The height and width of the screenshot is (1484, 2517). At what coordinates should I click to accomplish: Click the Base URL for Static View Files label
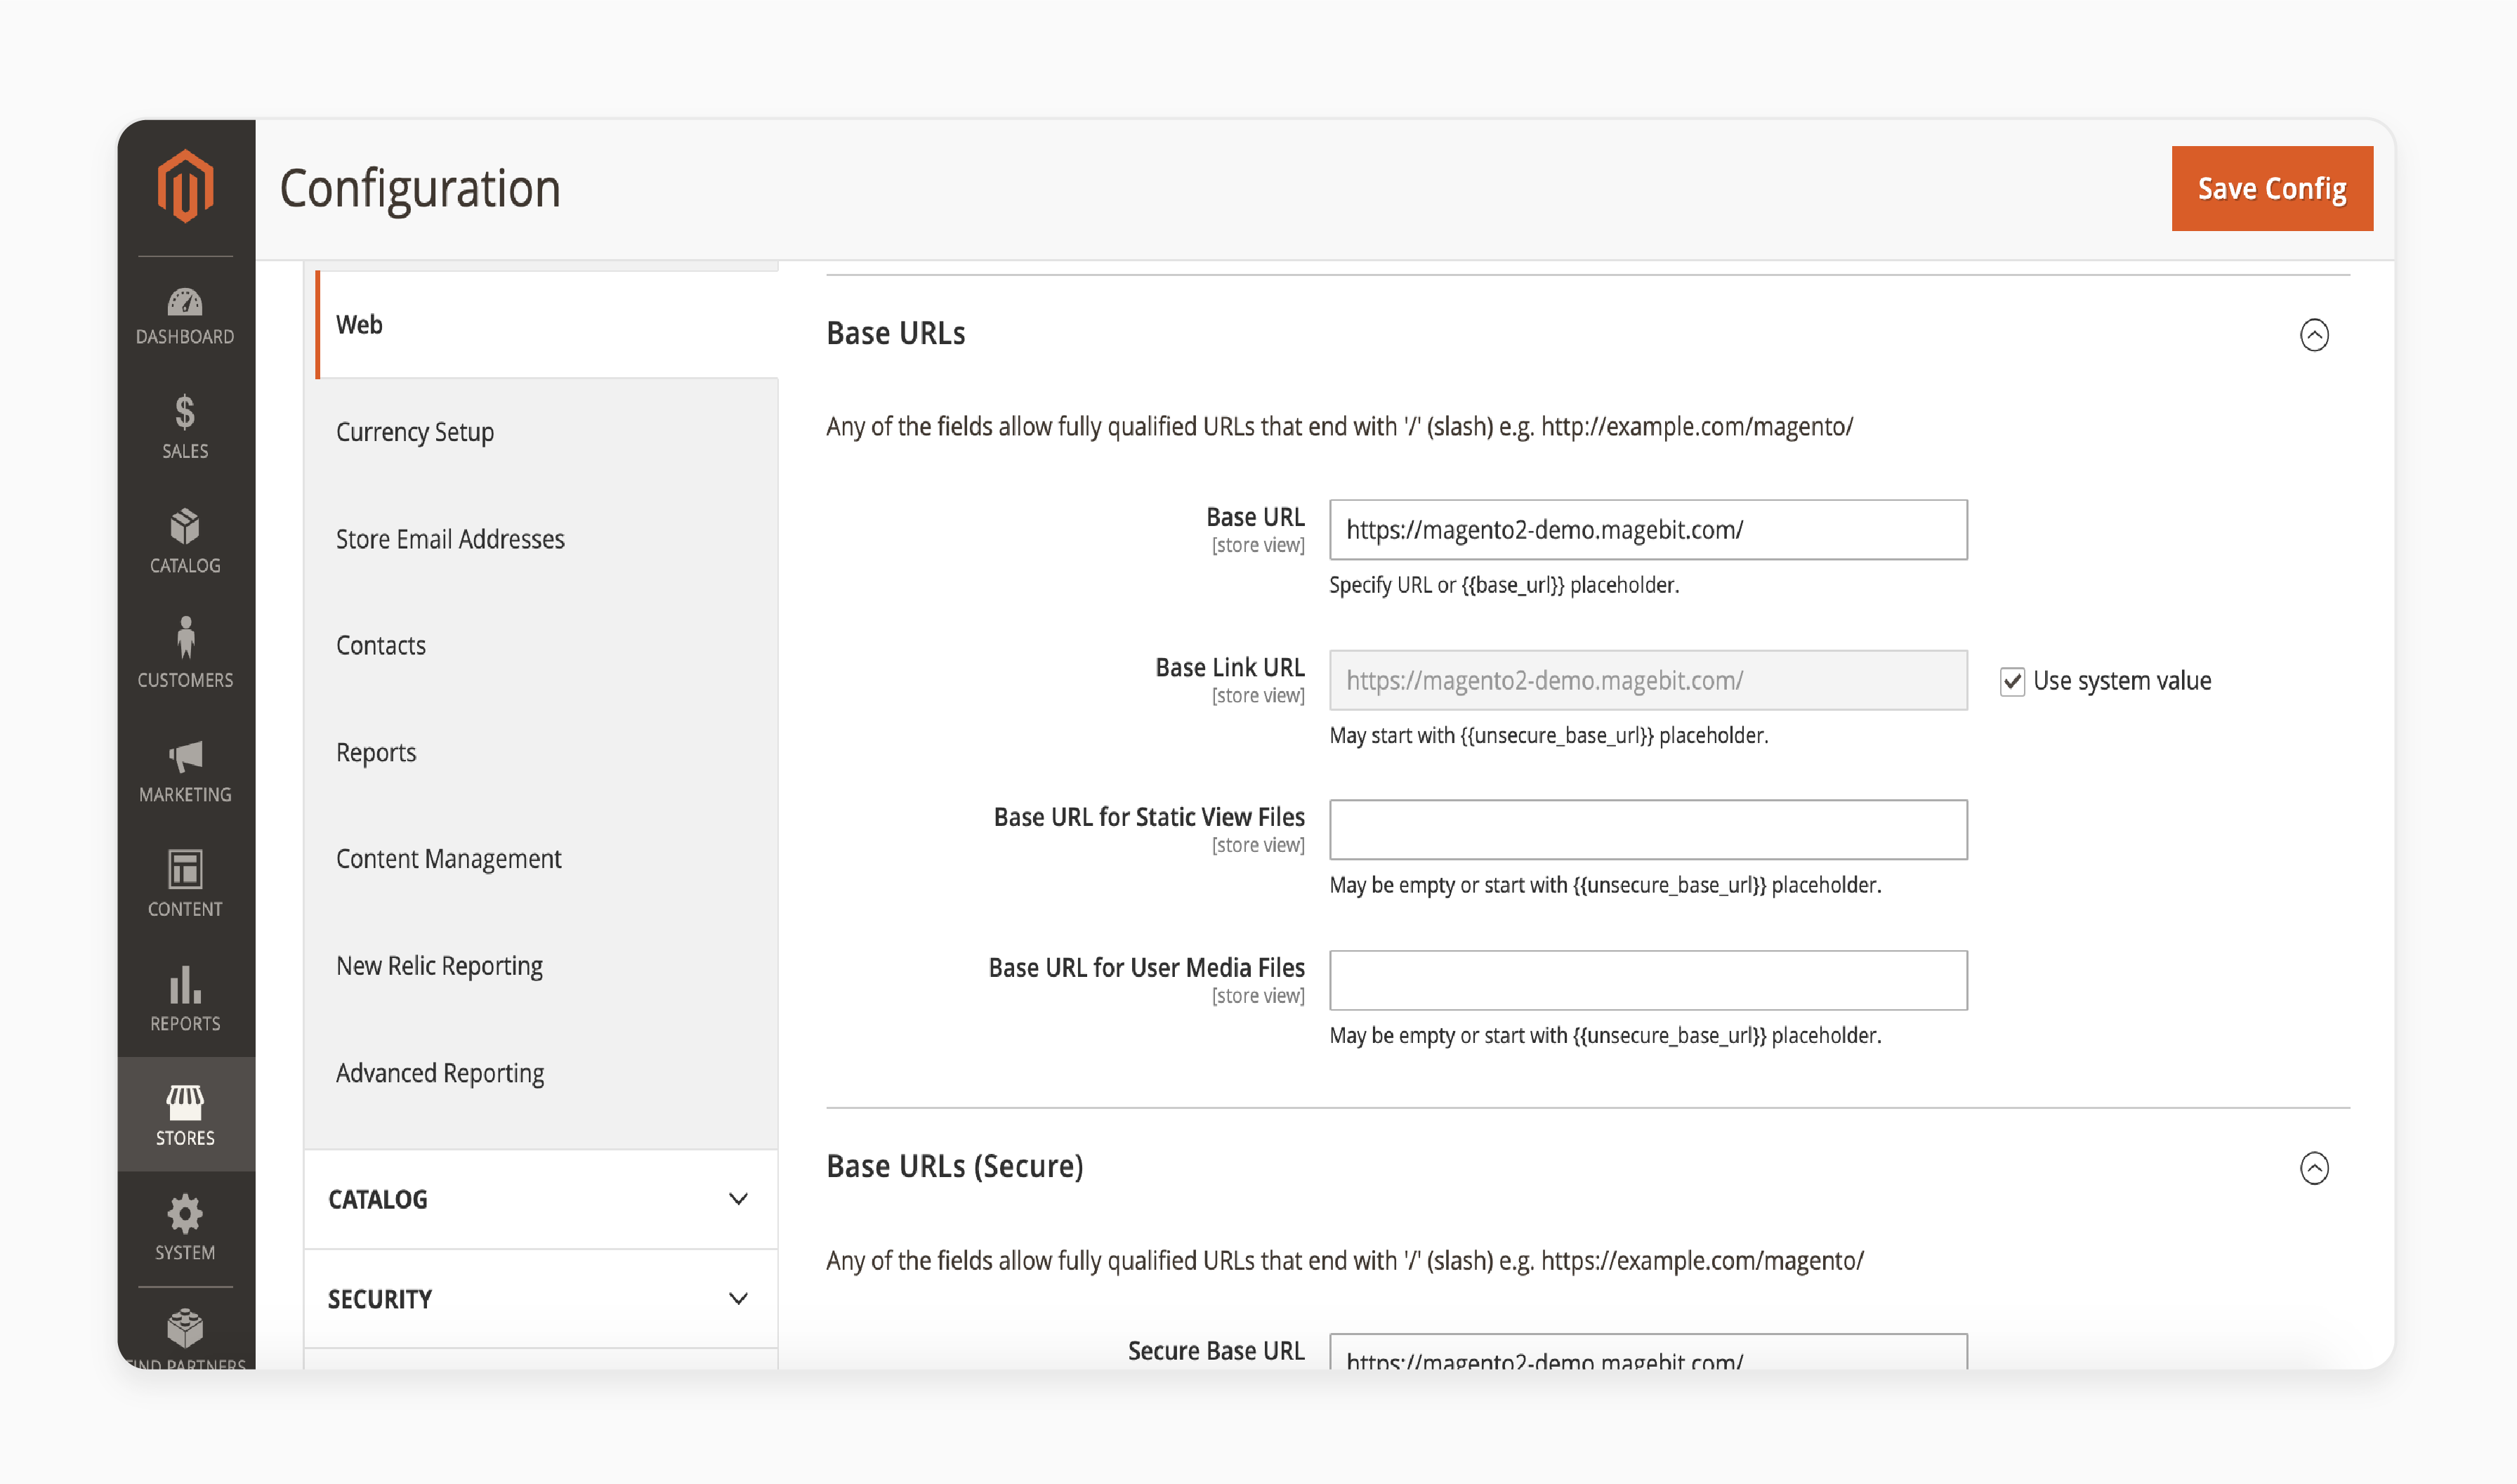[x=1148, y=818]
